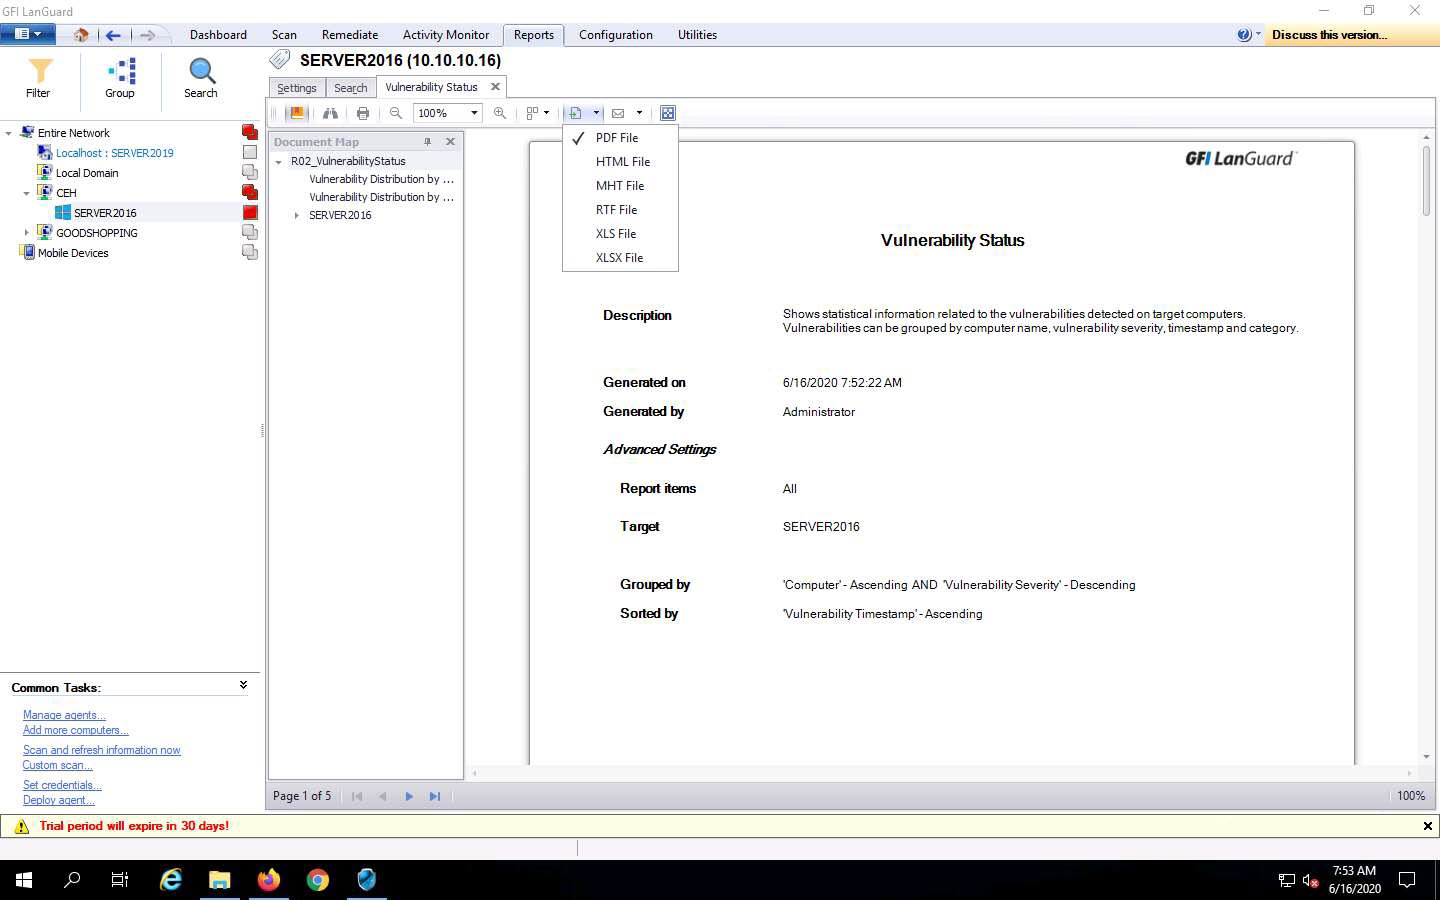Open Chrome from taskbar
This screenshot has height=900, width=1440.
[x=318, y=880]
